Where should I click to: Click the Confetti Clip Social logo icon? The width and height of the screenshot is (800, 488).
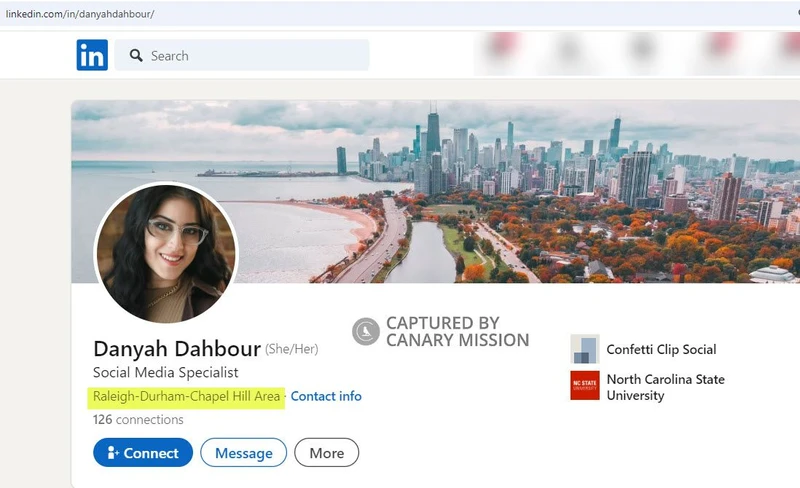585,349
